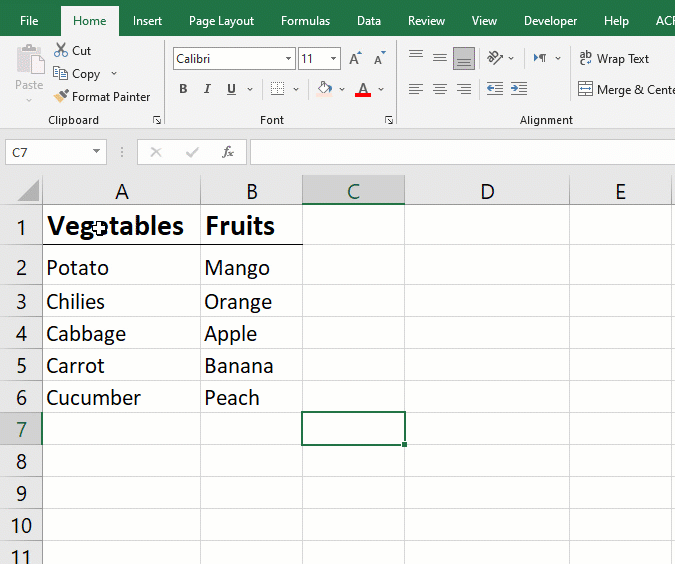
Task: Click the Cut scissors icon
Action: pyautogui.click(x=61, y=50)
